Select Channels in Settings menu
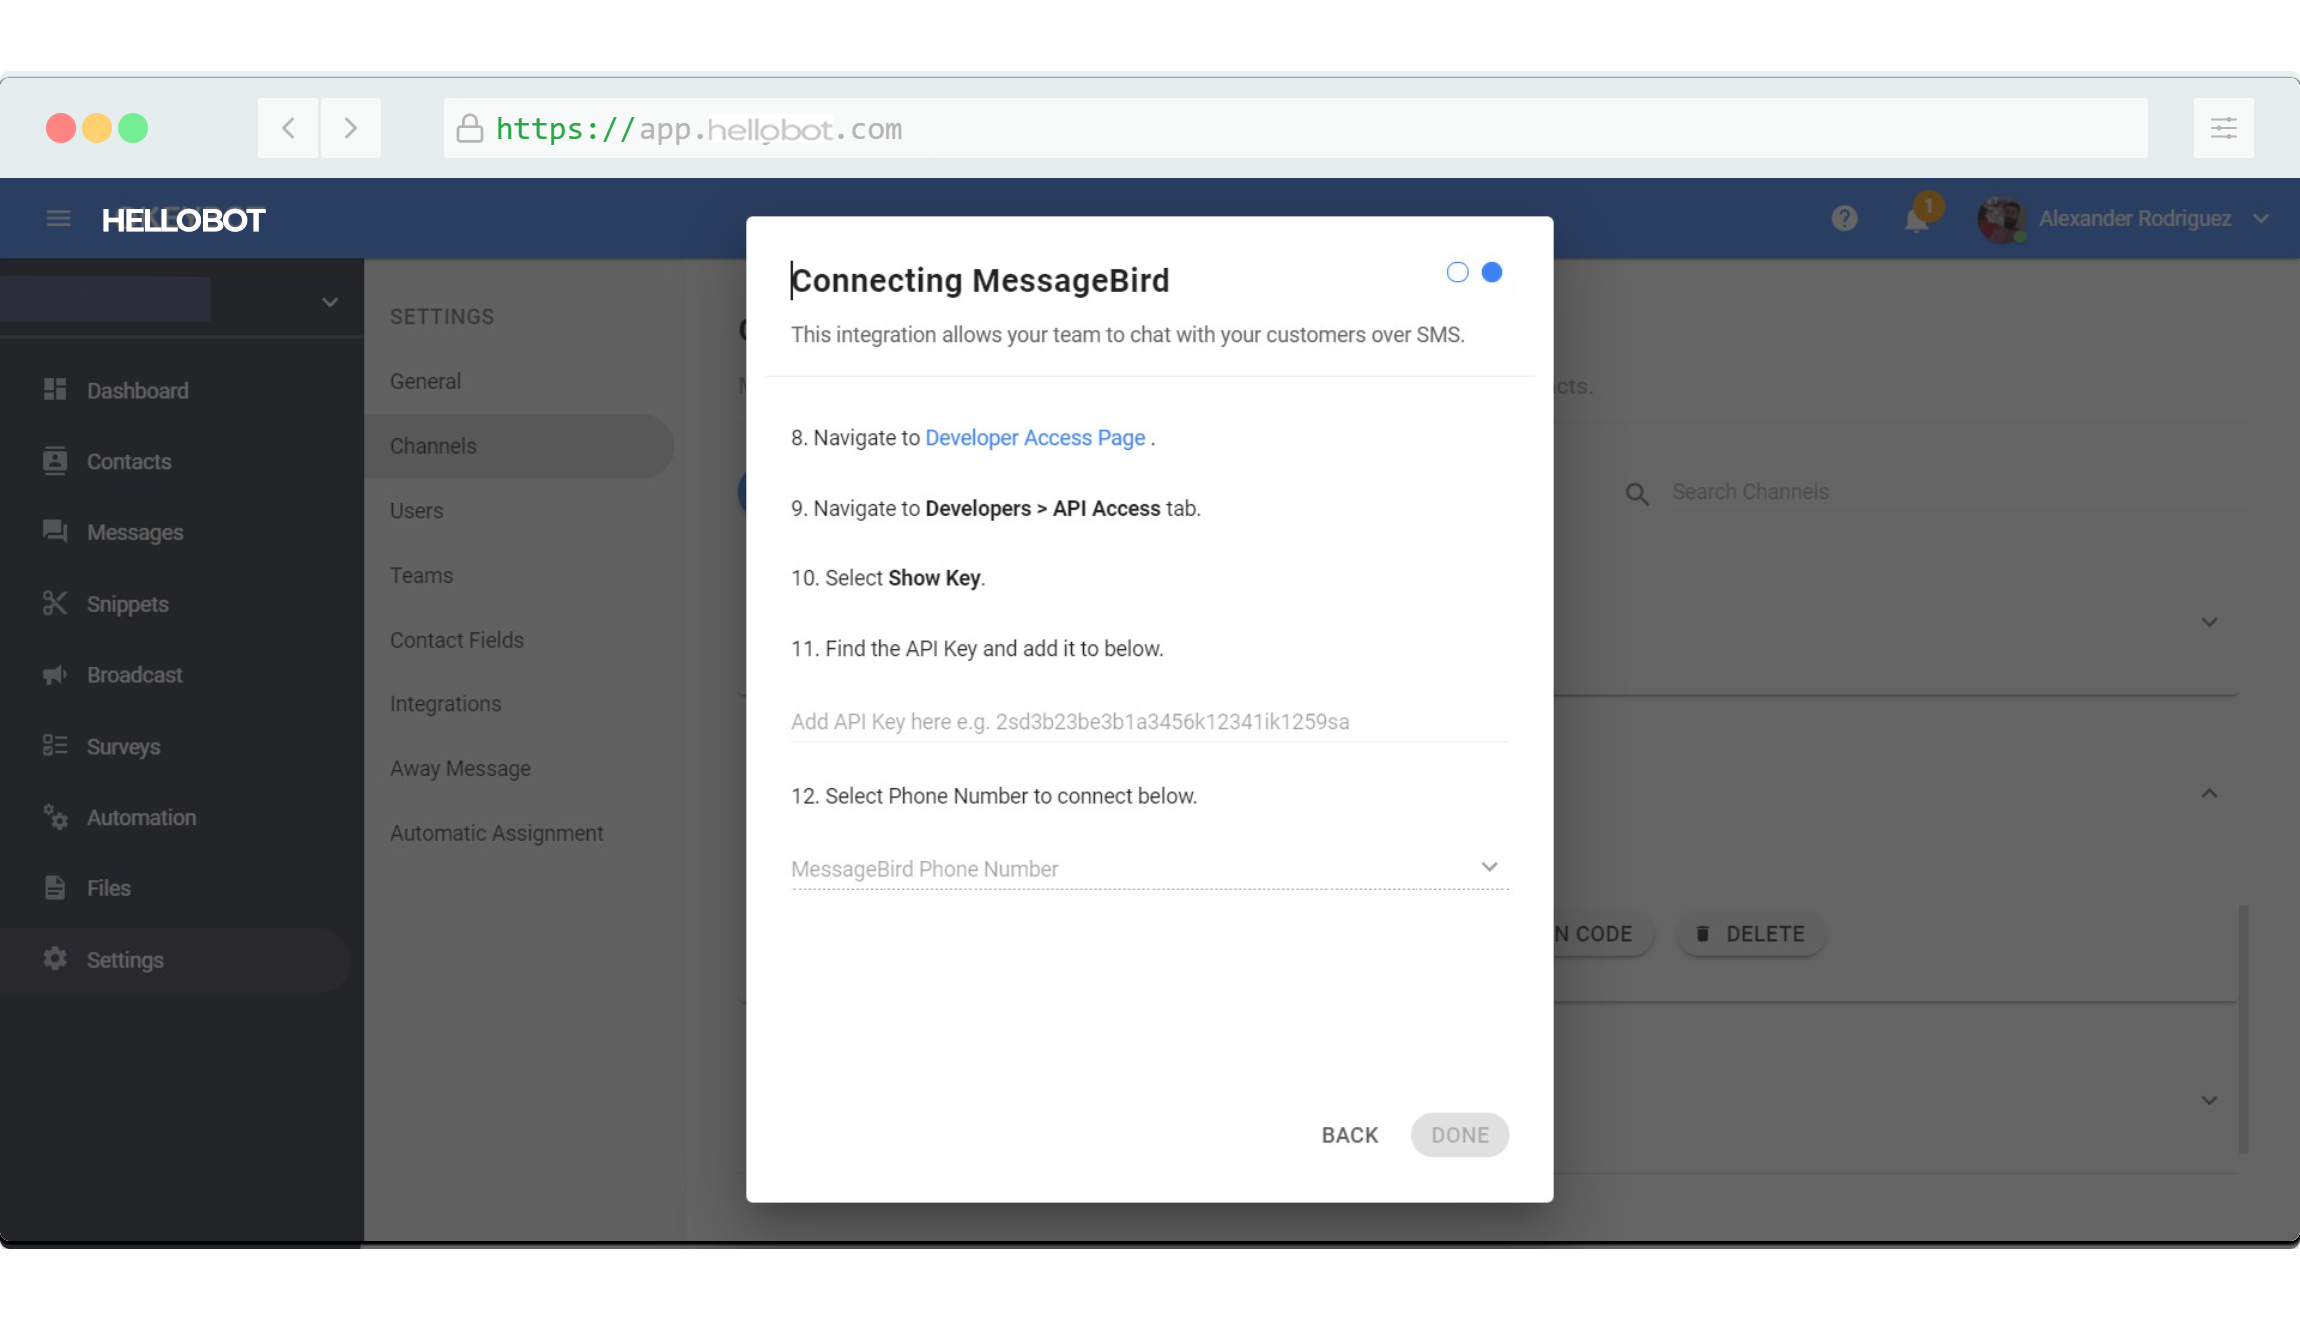Screen dimensions: 2300x1319 pos(519,446)
